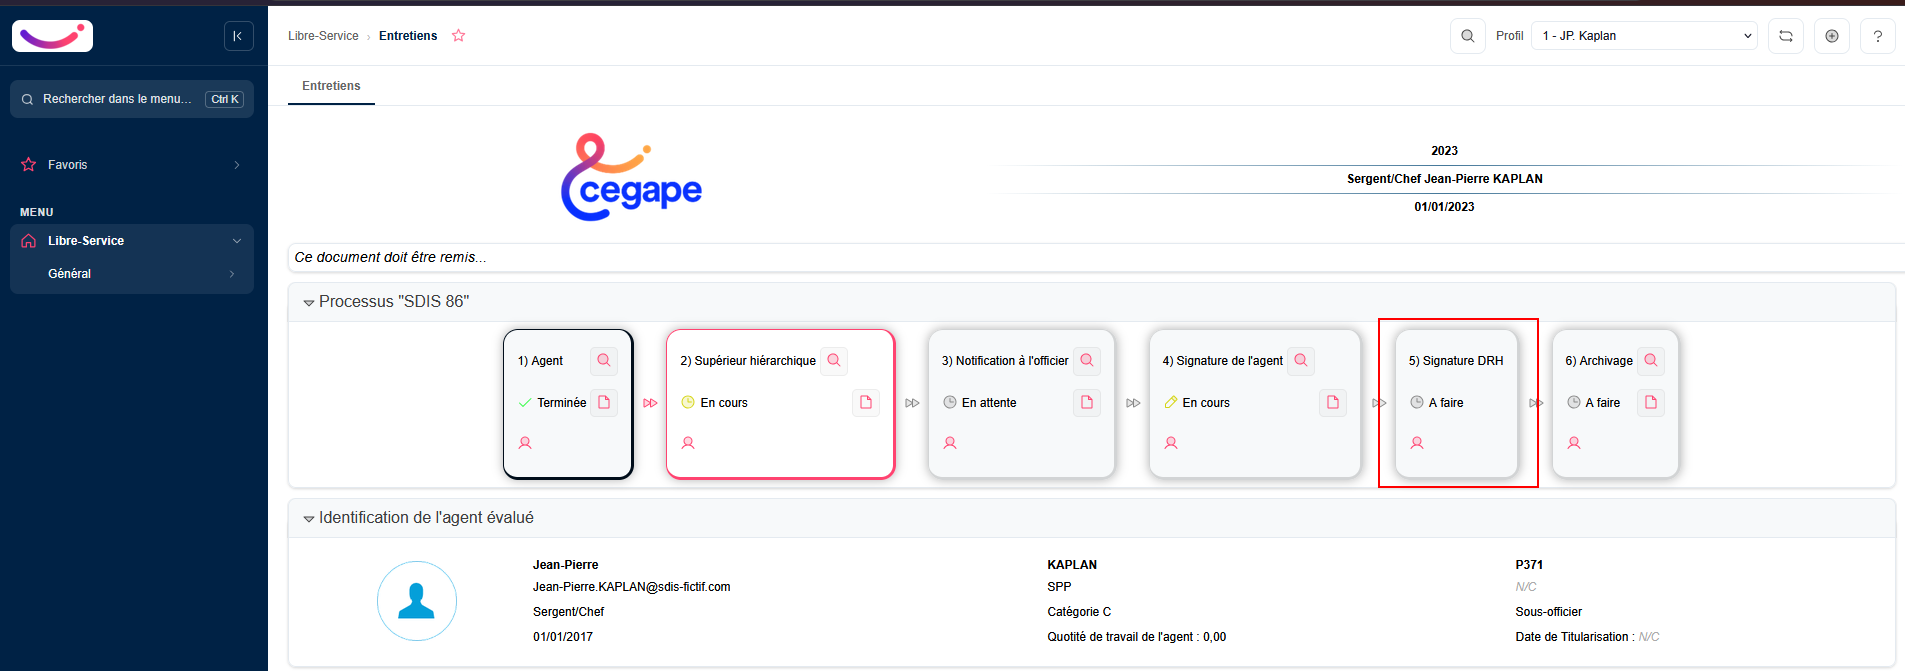Click the "Ce document doit être remis..." text
Viewport: 1905px width, 671px height.
pos(391,257)
